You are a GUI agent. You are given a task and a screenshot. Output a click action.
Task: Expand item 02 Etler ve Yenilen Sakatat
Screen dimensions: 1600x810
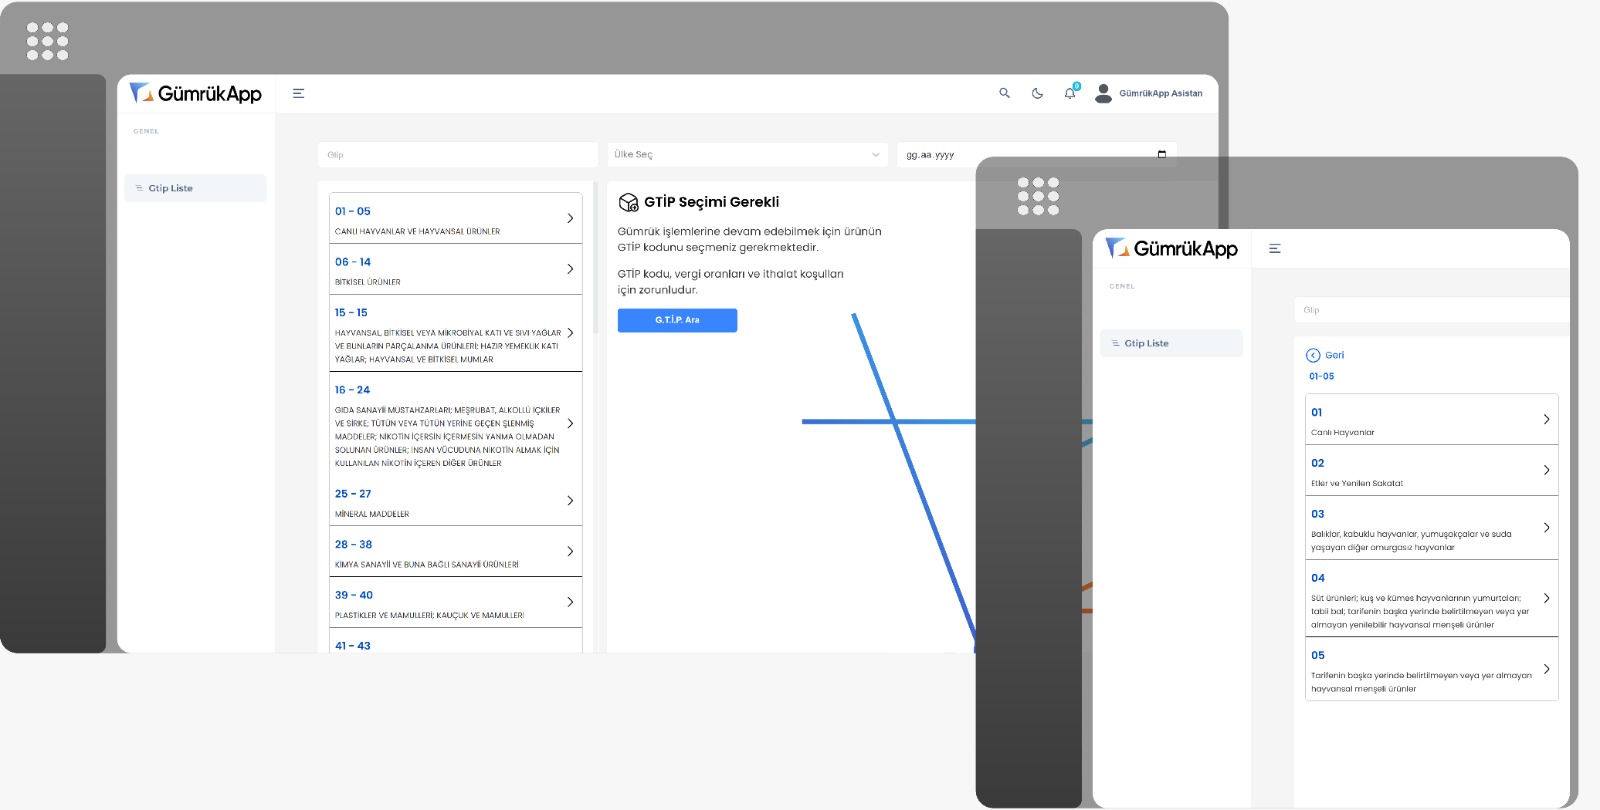pyautogui.click(x=1430, y=471)
